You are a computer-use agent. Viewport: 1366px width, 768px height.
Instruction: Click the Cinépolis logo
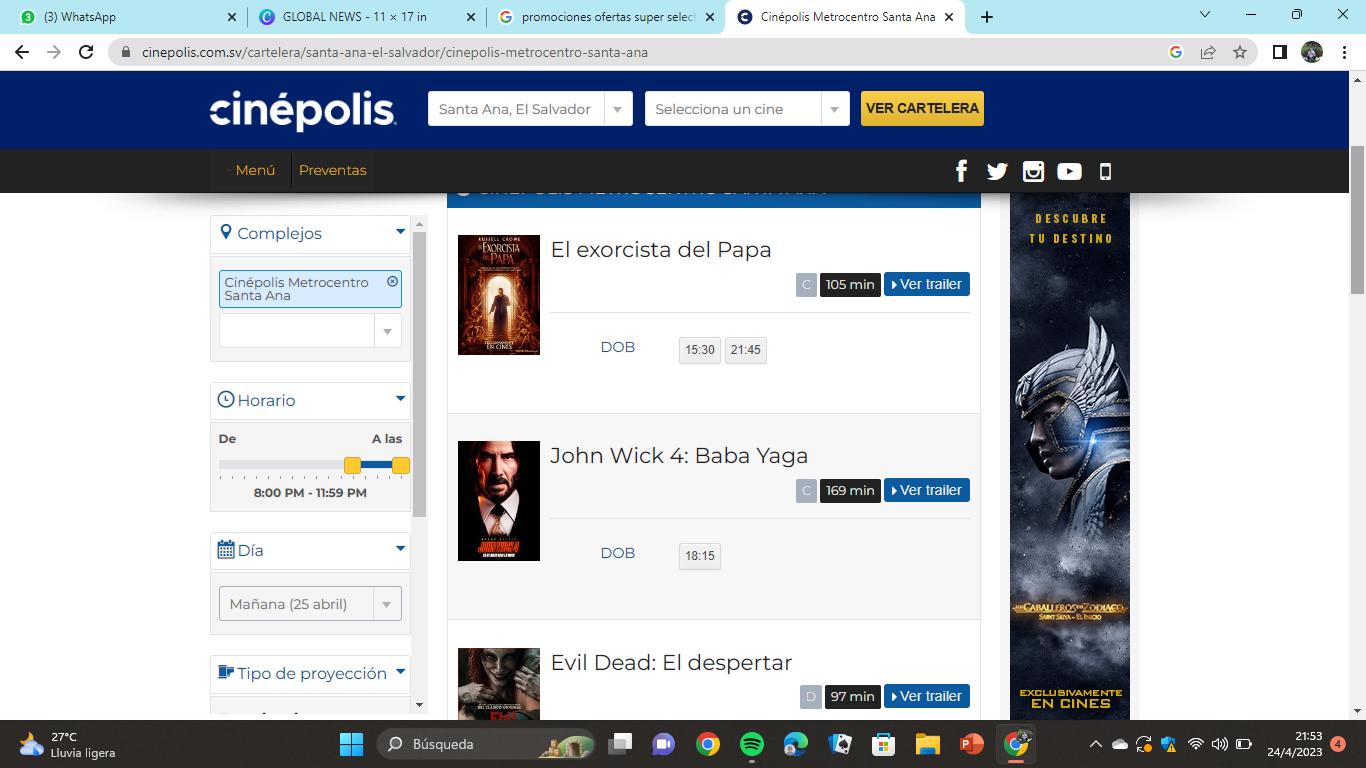coord(303,110)
